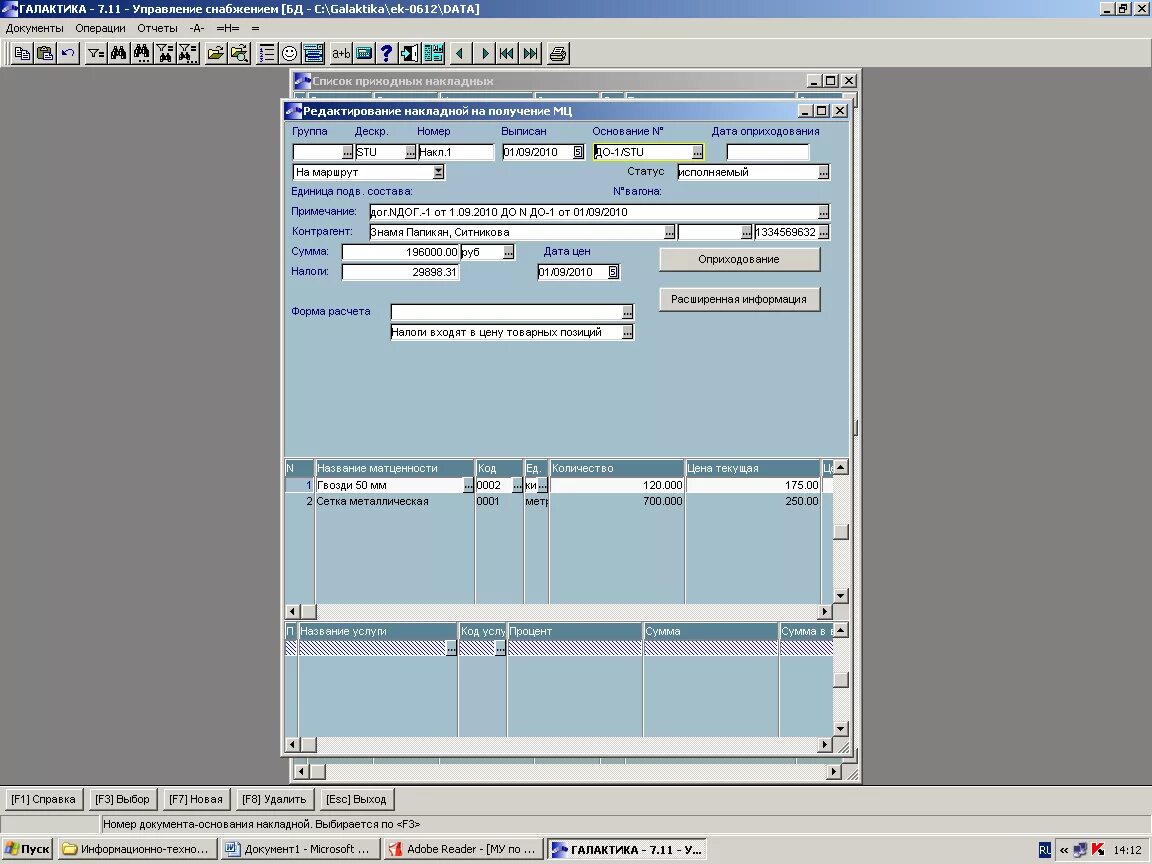
Task: Click the [F3] Выбор button
Action: [x=122, y=799]
